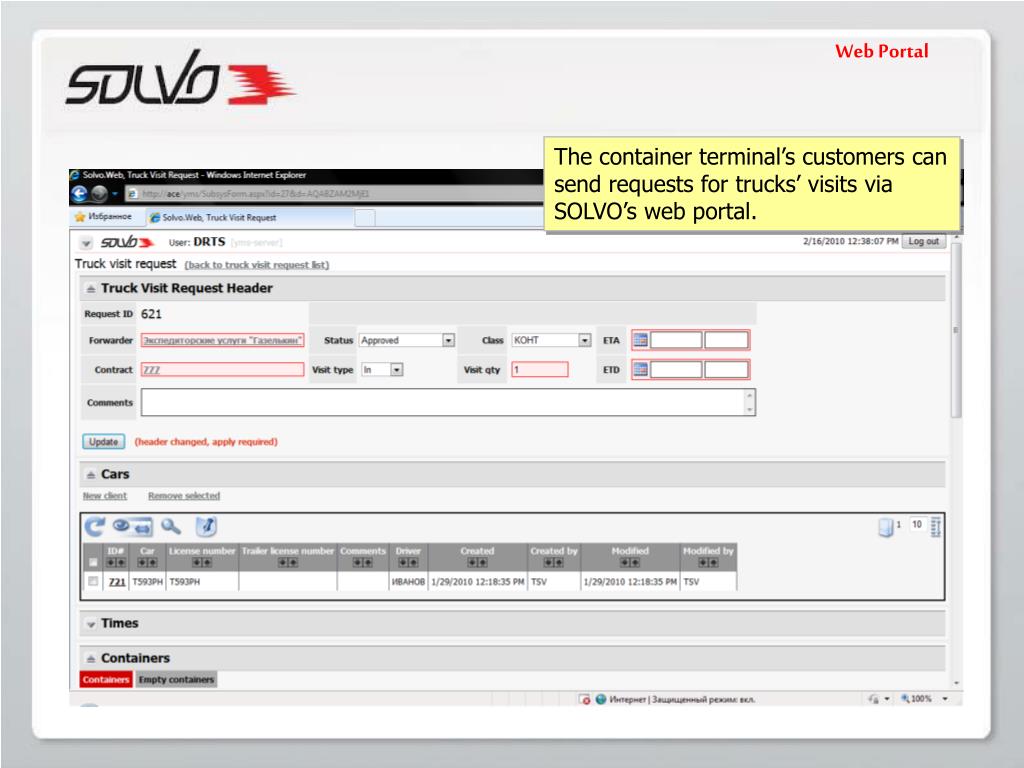Open IE recent pages dropdown arrow

115,194
